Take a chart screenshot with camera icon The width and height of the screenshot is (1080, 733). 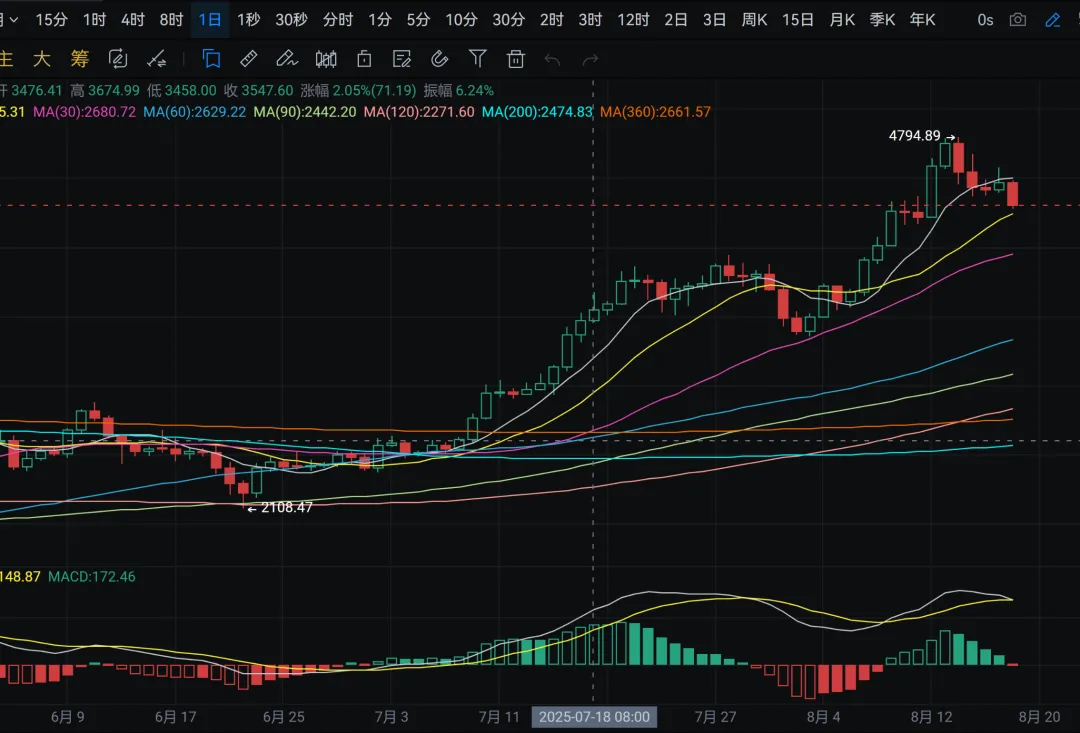point(1017,20)
